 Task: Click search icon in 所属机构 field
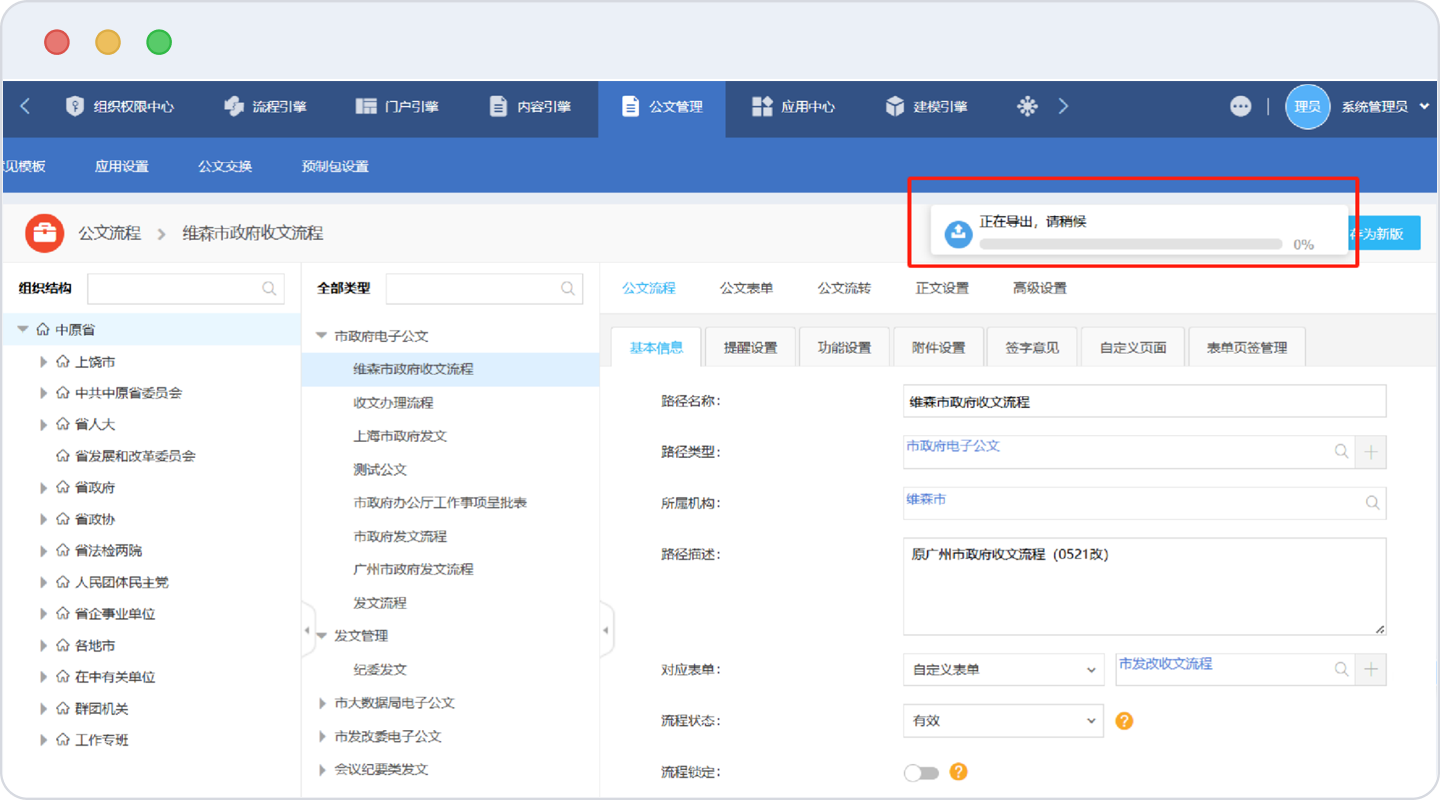(1372, 503)
